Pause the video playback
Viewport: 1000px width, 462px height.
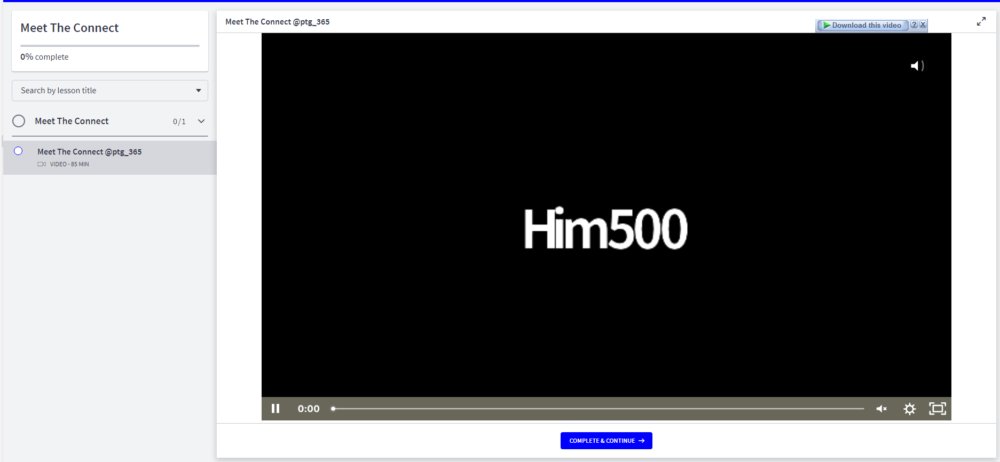pos(276,408)
